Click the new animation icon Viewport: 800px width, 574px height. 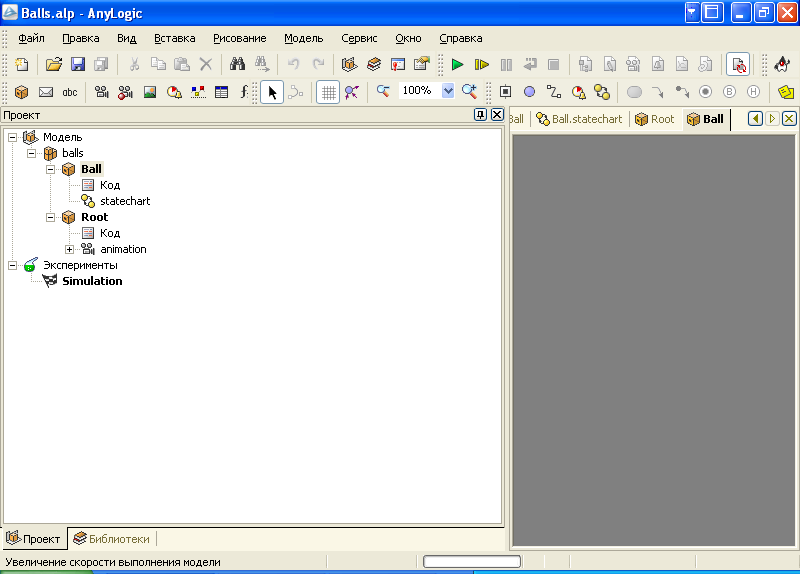102,92
